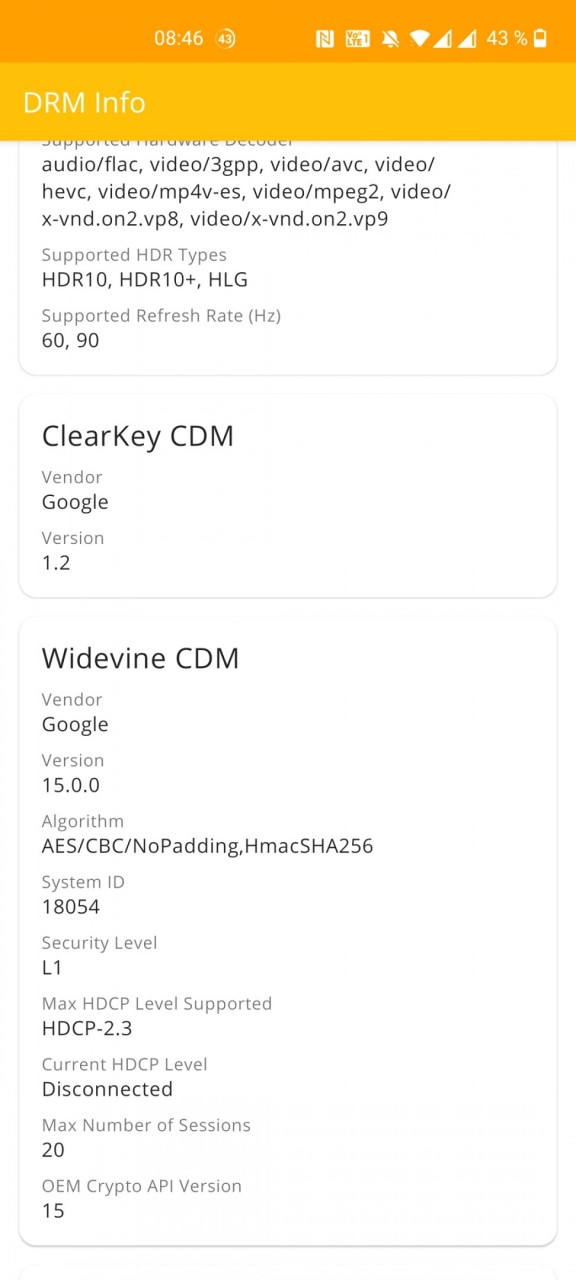Tap the DRM Info app title
Image resolution: width=576 pixels, height=1280 pixels.
84,102
